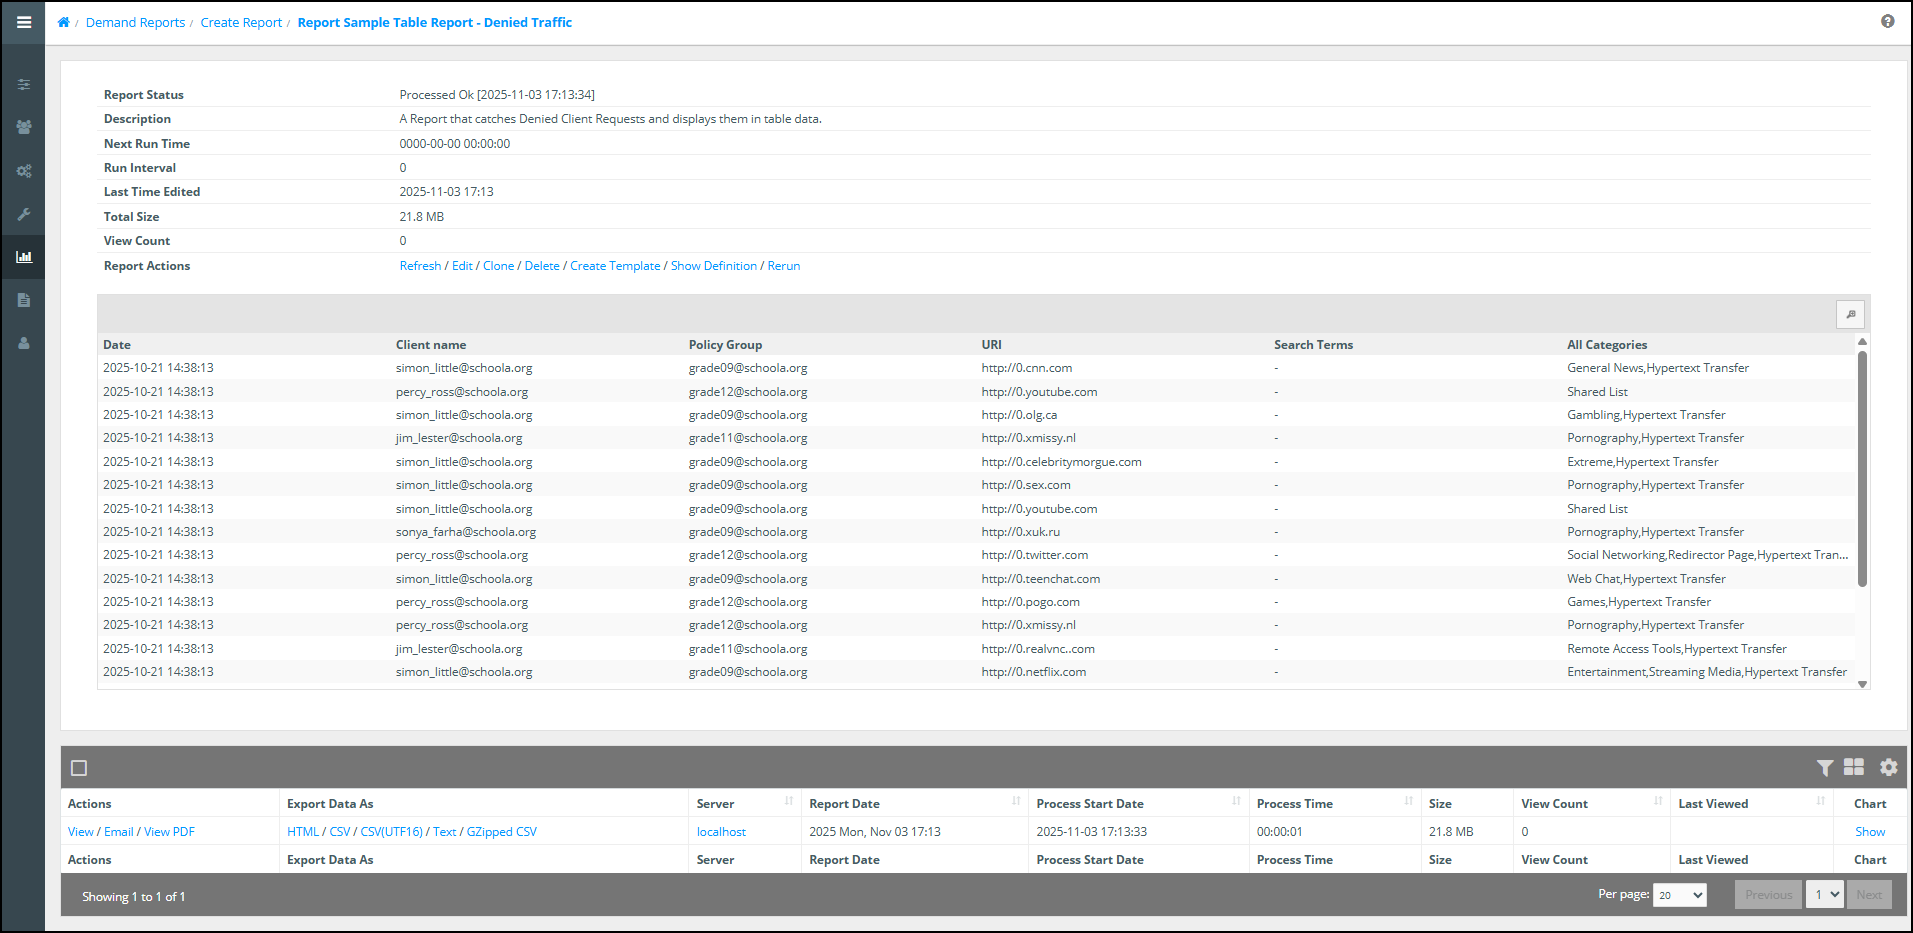Click the Show chart link
Image resolution: width=1913 pixels, height=933 pixels.
click(x=1870, y=832)
